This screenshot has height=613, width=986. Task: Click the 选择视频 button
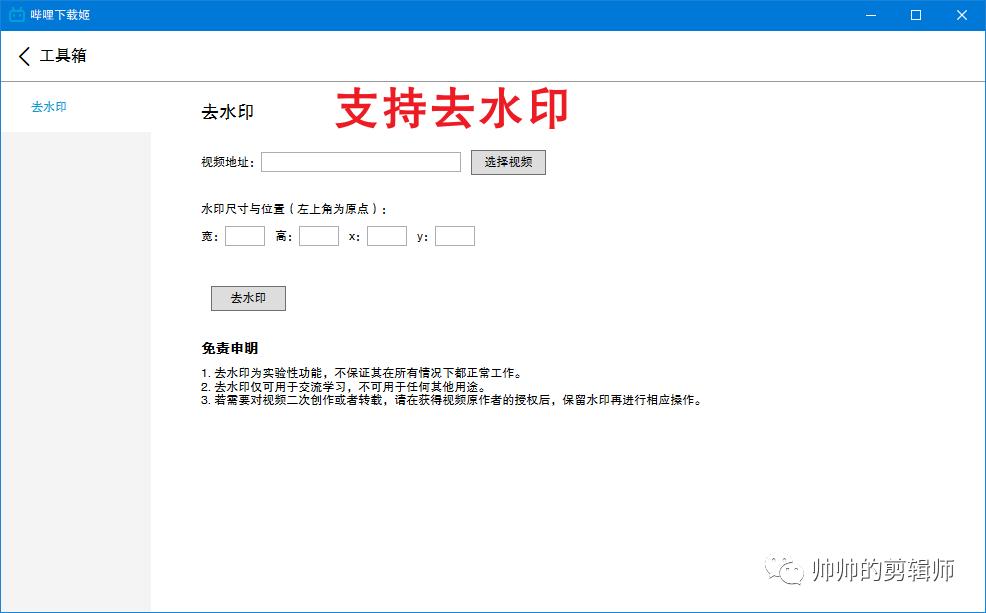click(x=508, y=162)
